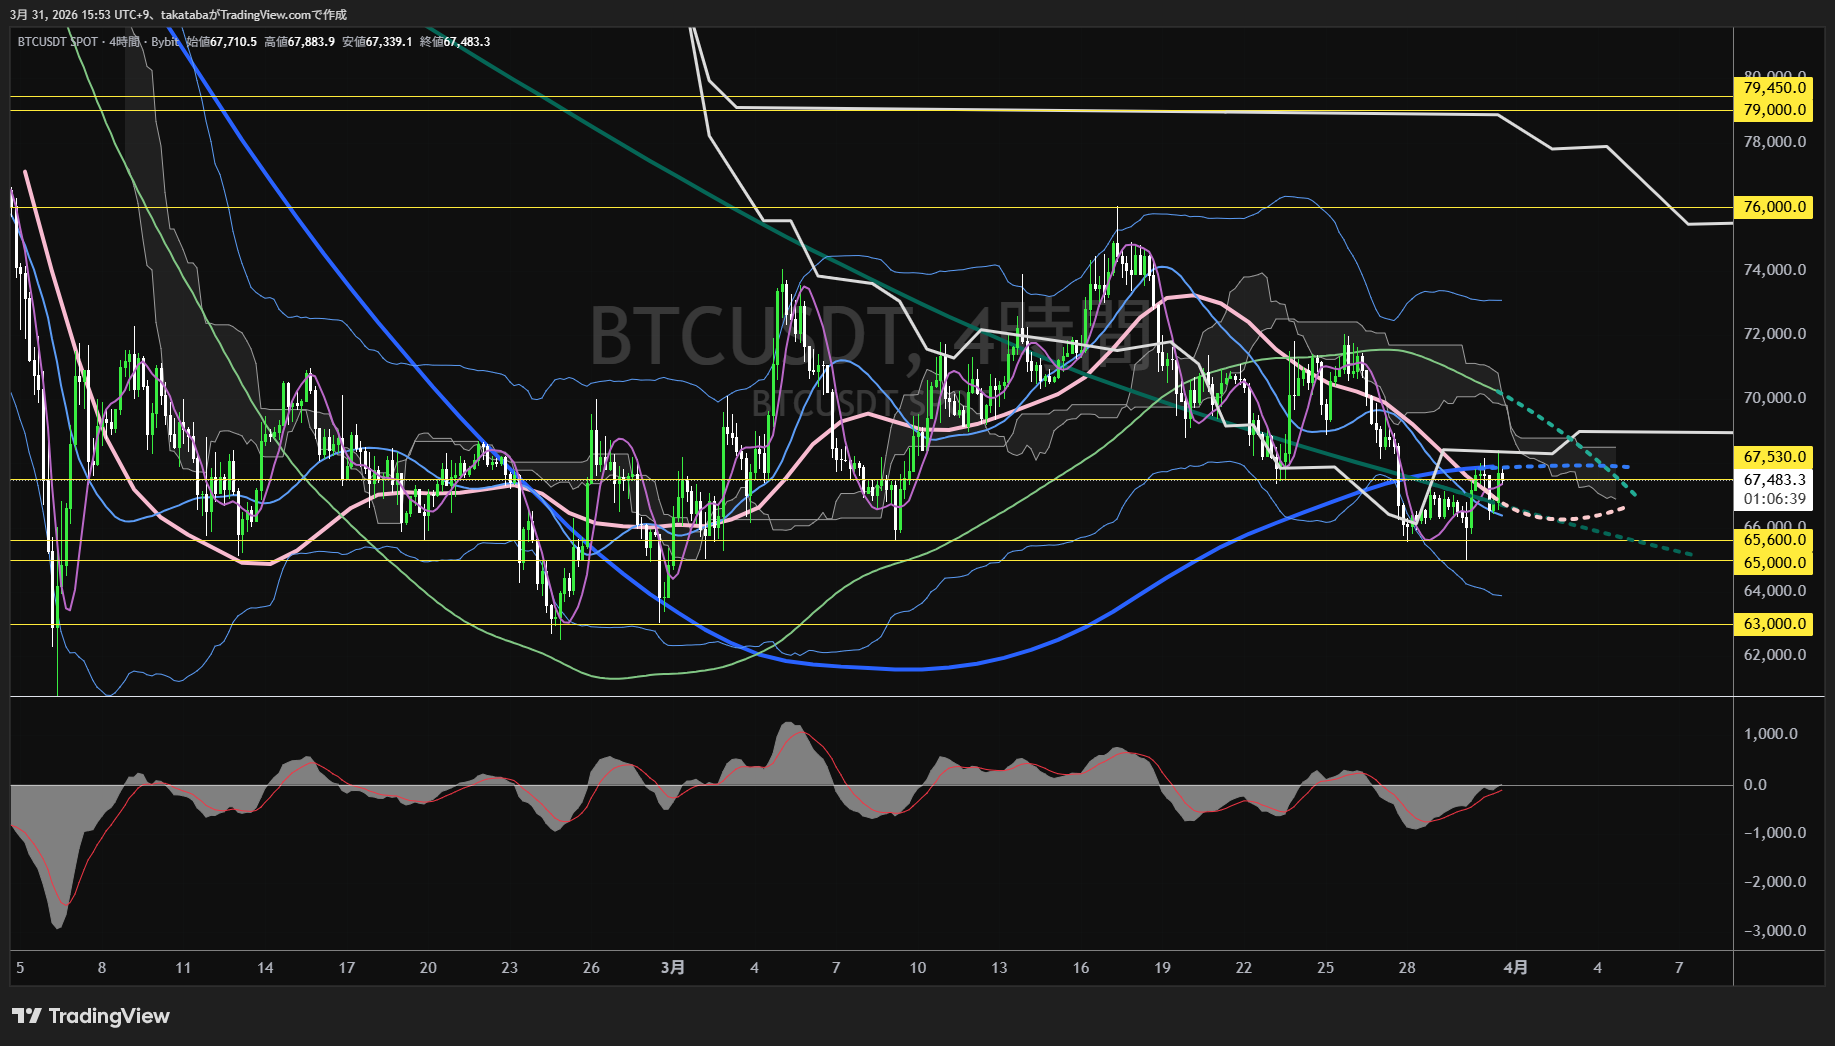Click the BTCUSDT SPOT symbol title
This screenshot has height=1046, width=1835.
58,42
